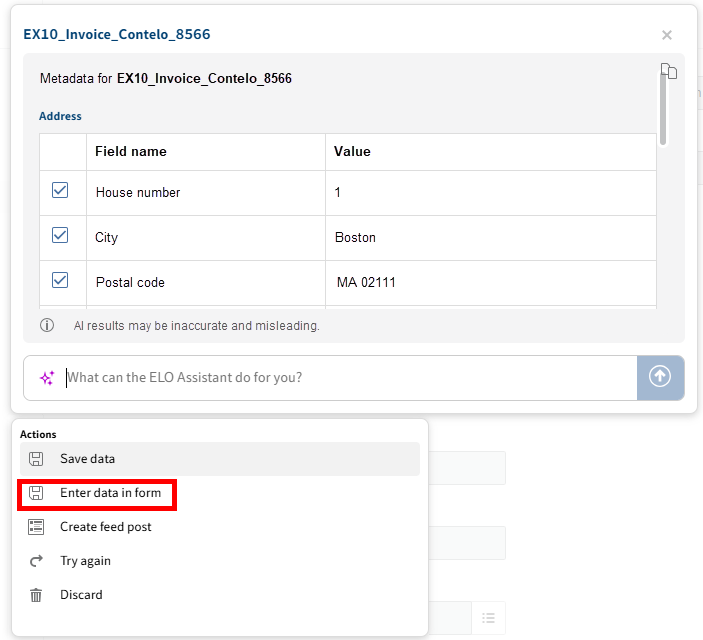Click the City field name
703x640 pixels.
pos(106,238)
